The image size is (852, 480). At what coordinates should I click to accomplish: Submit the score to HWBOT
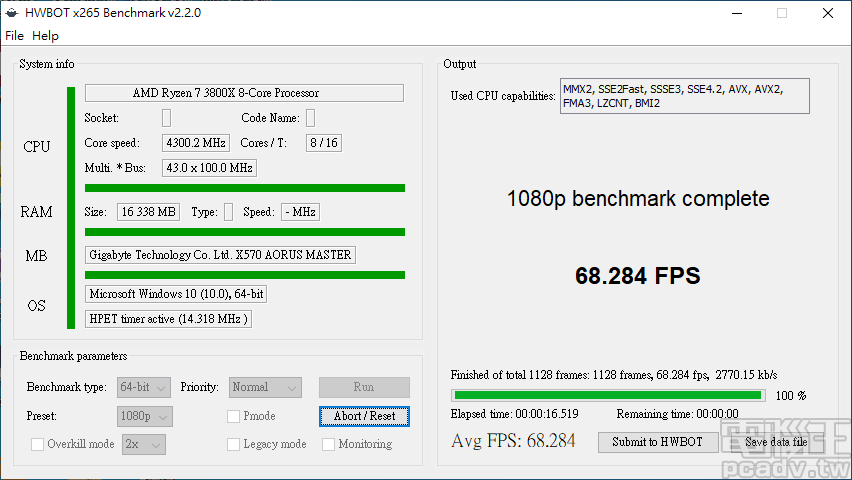tap(657, 442)
